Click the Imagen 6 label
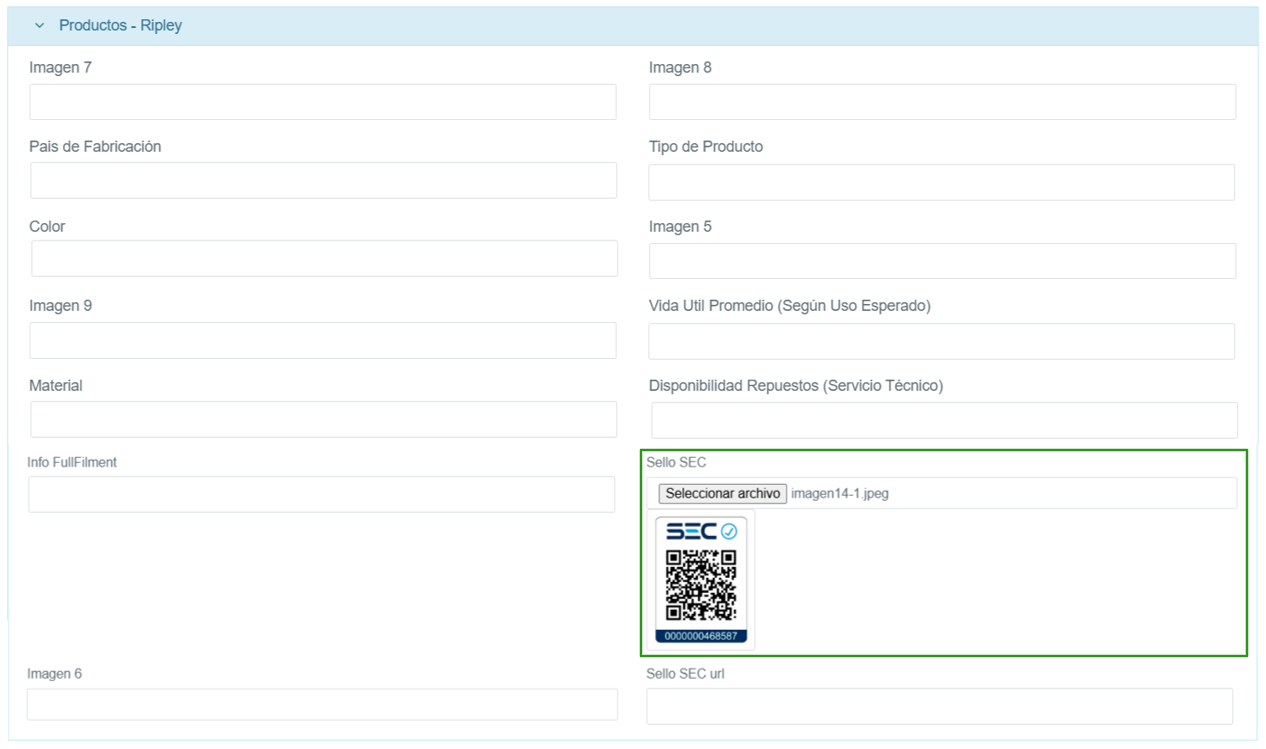This screenshot has height=749, width=1266. (55, 673)
